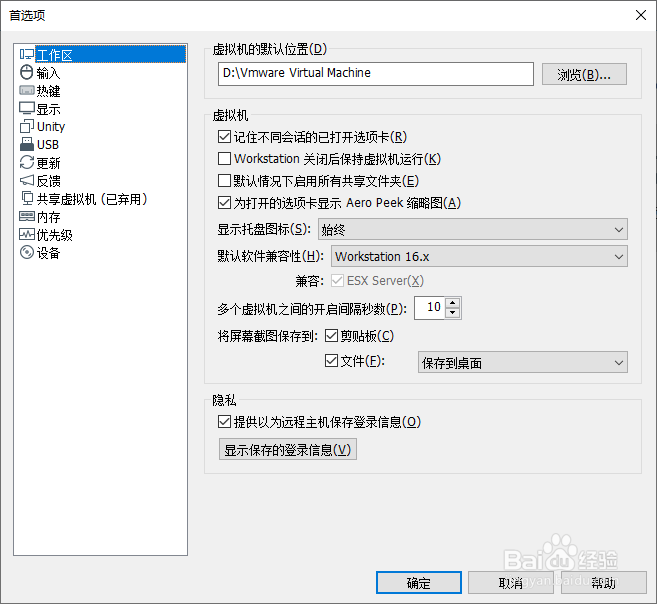
Task: Open the 内存 preferences category
Action: [48, 217]
